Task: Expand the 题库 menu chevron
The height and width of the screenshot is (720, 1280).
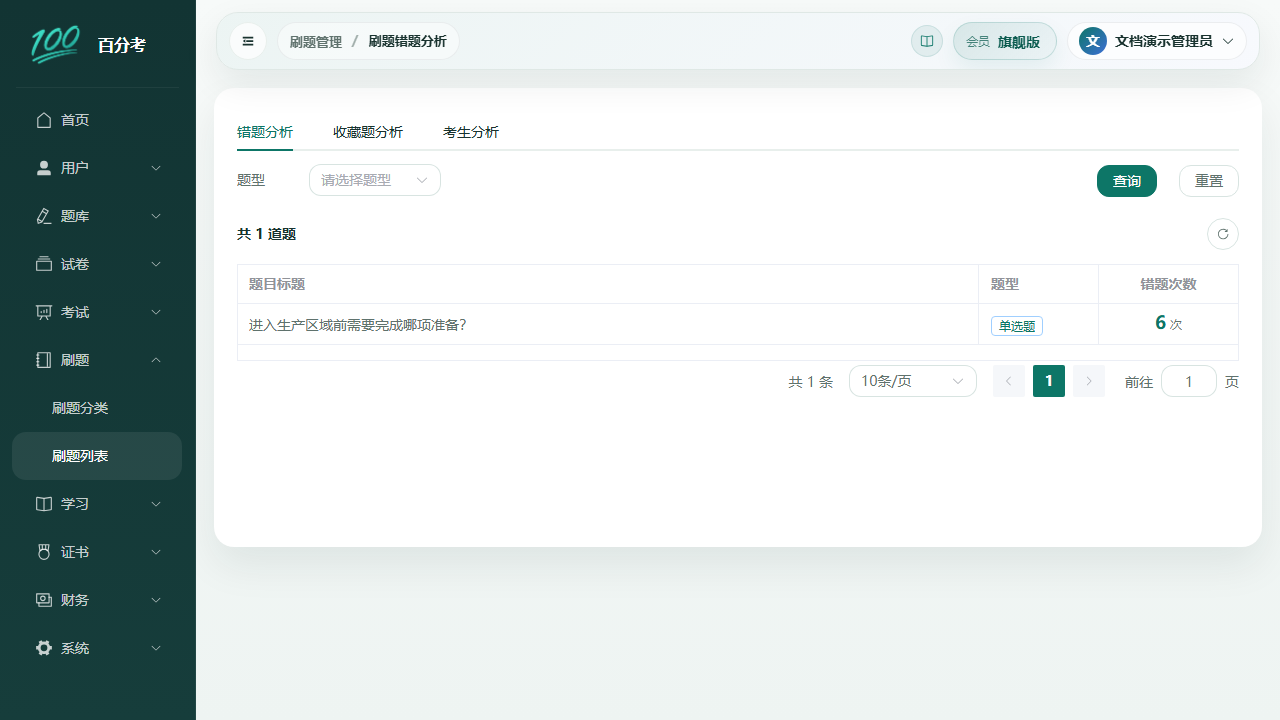Action: pos(156,216)
